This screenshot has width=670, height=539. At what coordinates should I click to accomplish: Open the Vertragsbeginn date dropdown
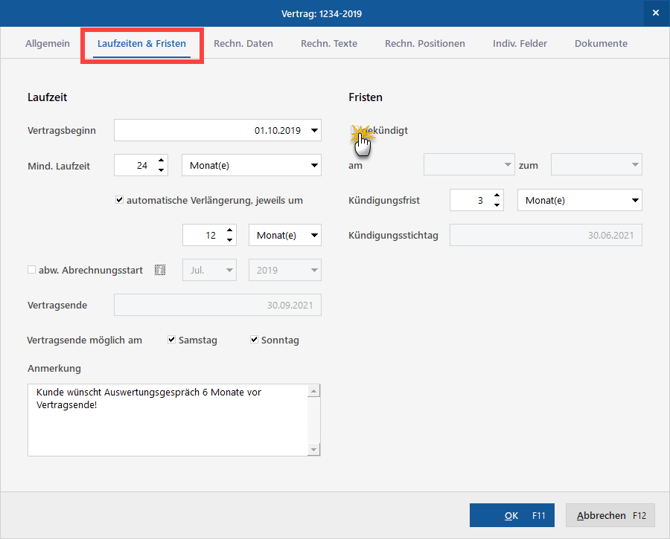314,131
